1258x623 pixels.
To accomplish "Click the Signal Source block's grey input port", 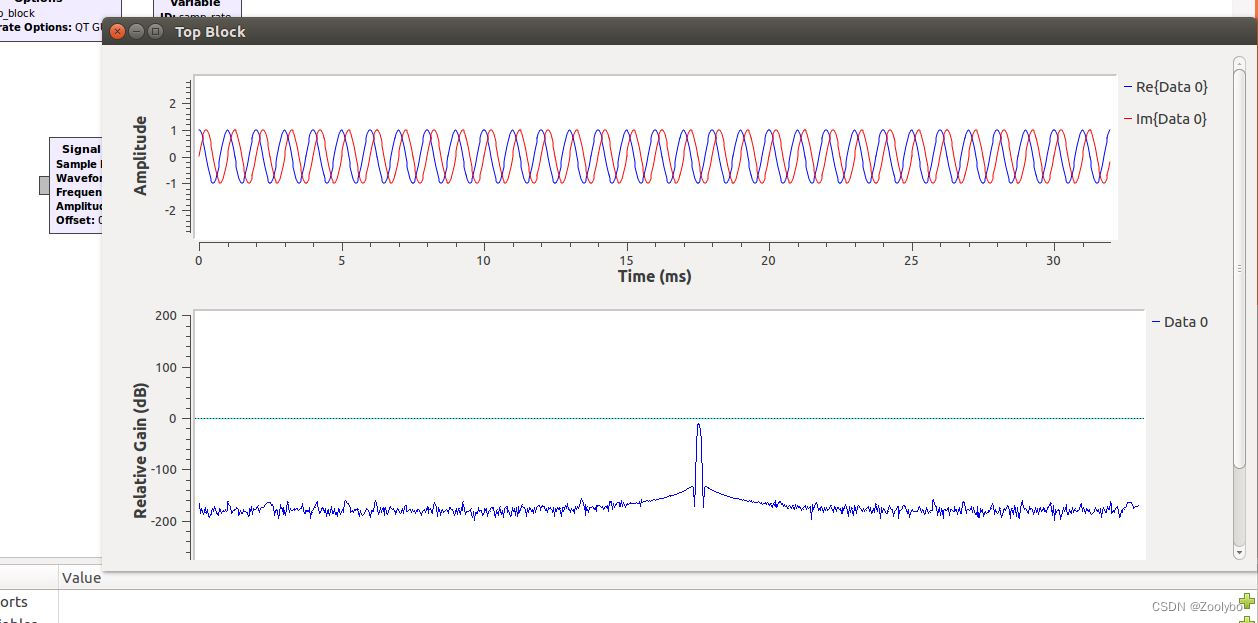I will pos(44,185).
